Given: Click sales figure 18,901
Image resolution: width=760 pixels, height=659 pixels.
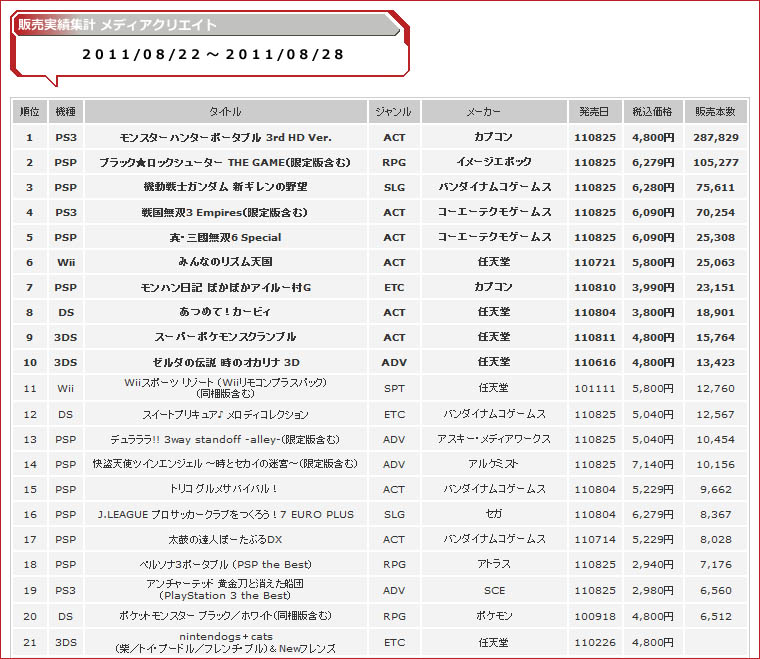Looking at the screenshot, I should point(716,313).
